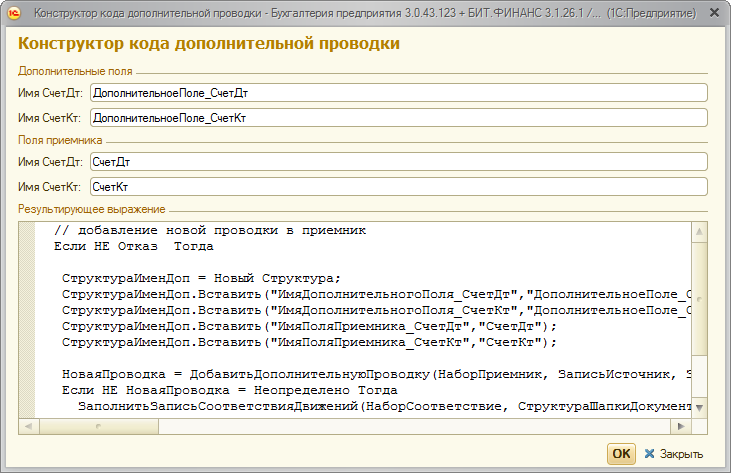Focus Имя СчетКт field under Дополнительные поля

tap(398, 118)
